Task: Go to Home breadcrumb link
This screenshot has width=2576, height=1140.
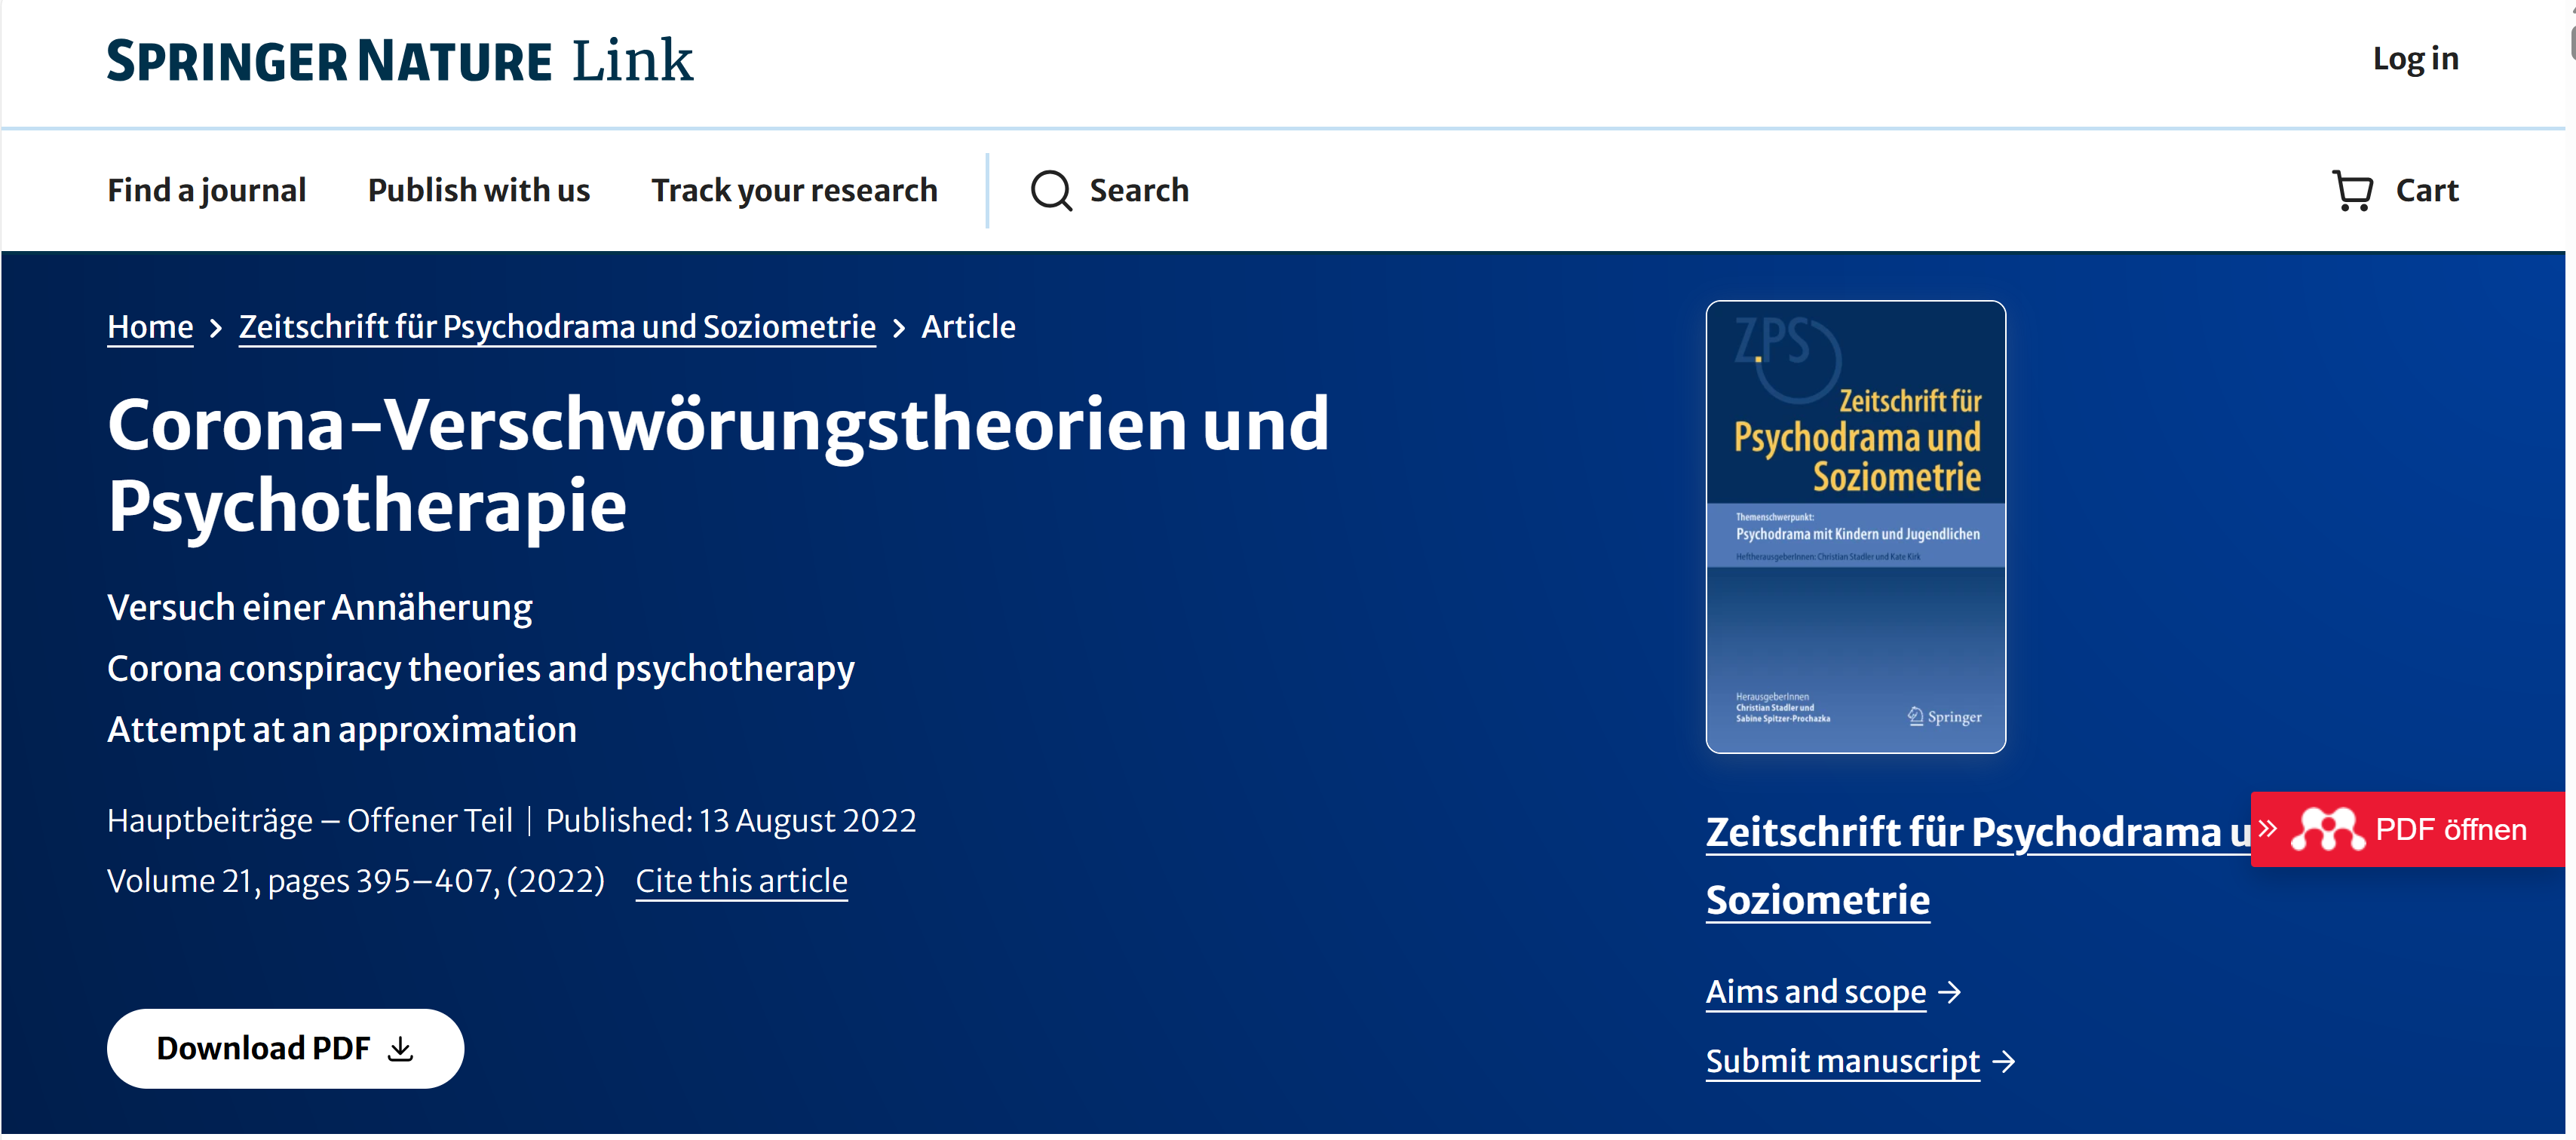Action: (x=150, y=327)
